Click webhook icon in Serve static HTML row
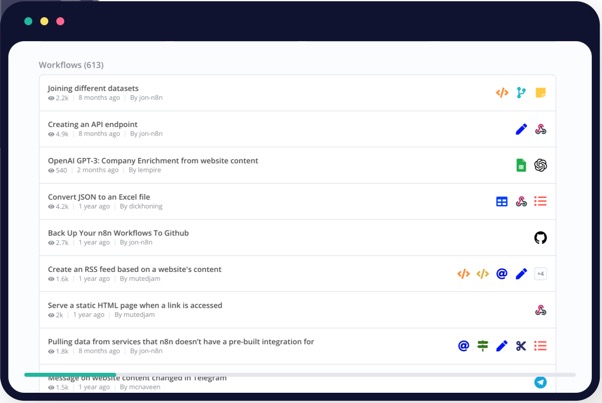The image size is (602, 403). [540, 310]
